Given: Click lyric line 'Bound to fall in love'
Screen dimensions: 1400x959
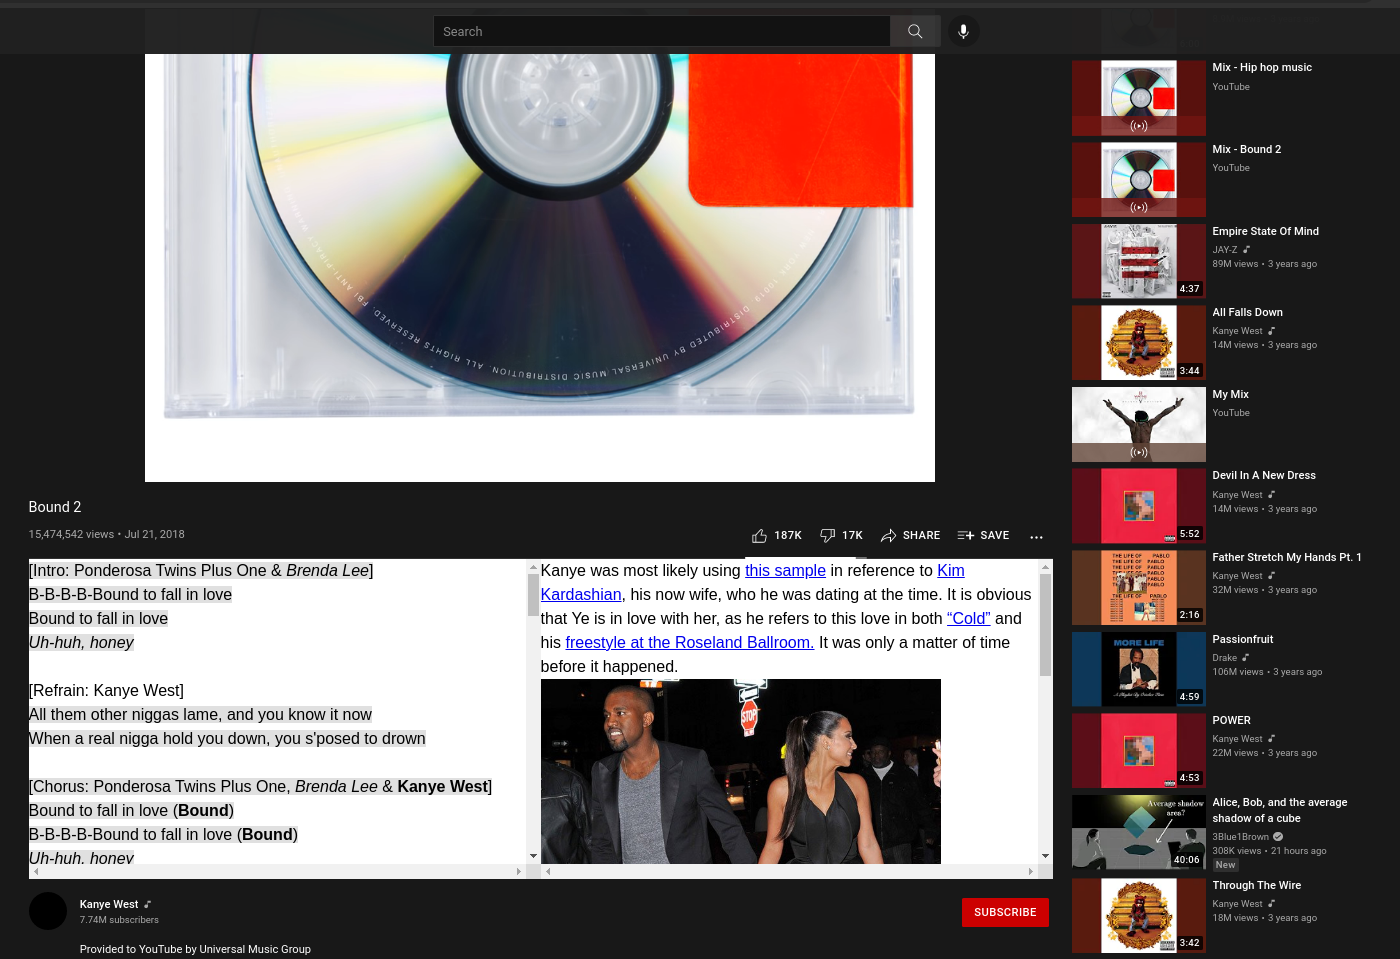Looking at the screenshot, I should (98, 618).
